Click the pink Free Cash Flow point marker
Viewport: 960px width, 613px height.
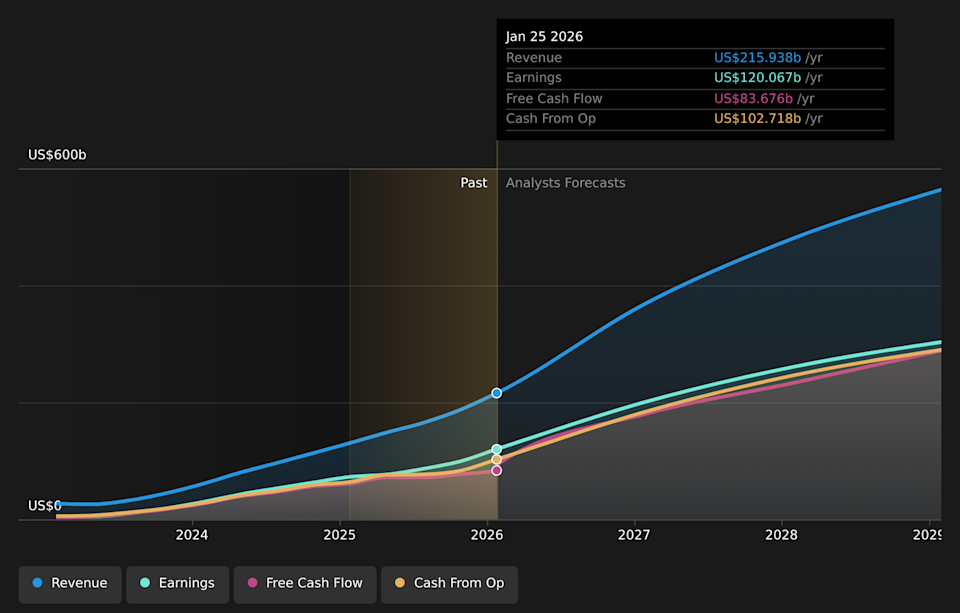496,470
